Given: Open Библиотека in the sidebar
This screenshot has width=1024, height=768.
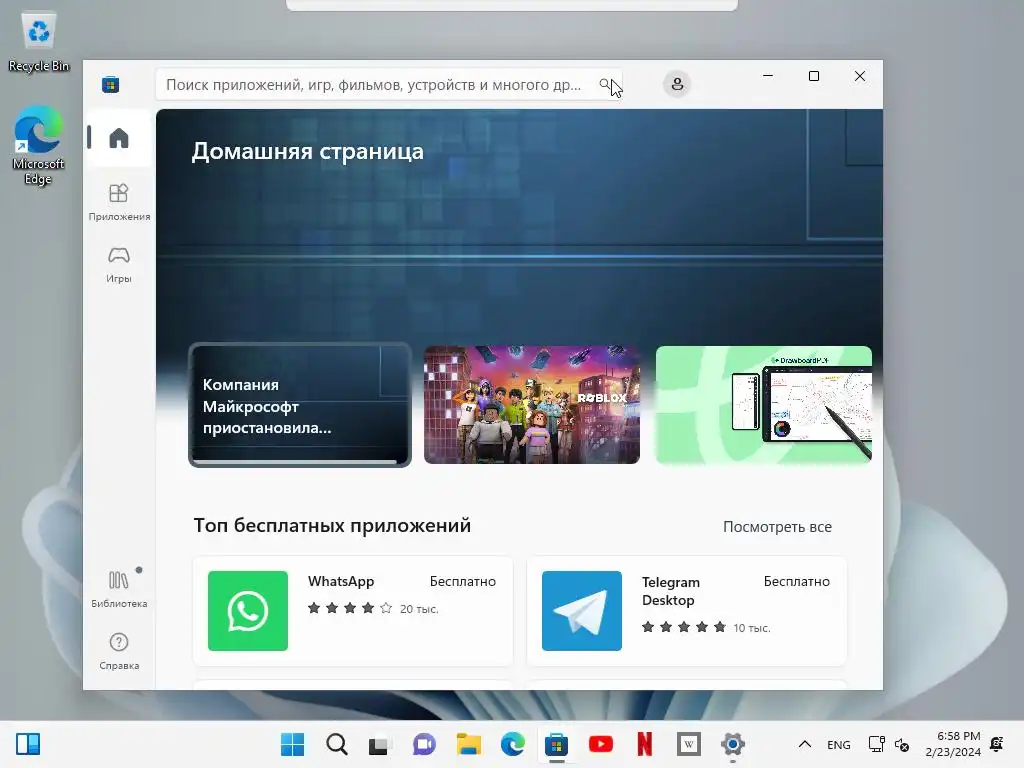Looking at the screenshot, I should pyautogui.click(x=119, y=589).
